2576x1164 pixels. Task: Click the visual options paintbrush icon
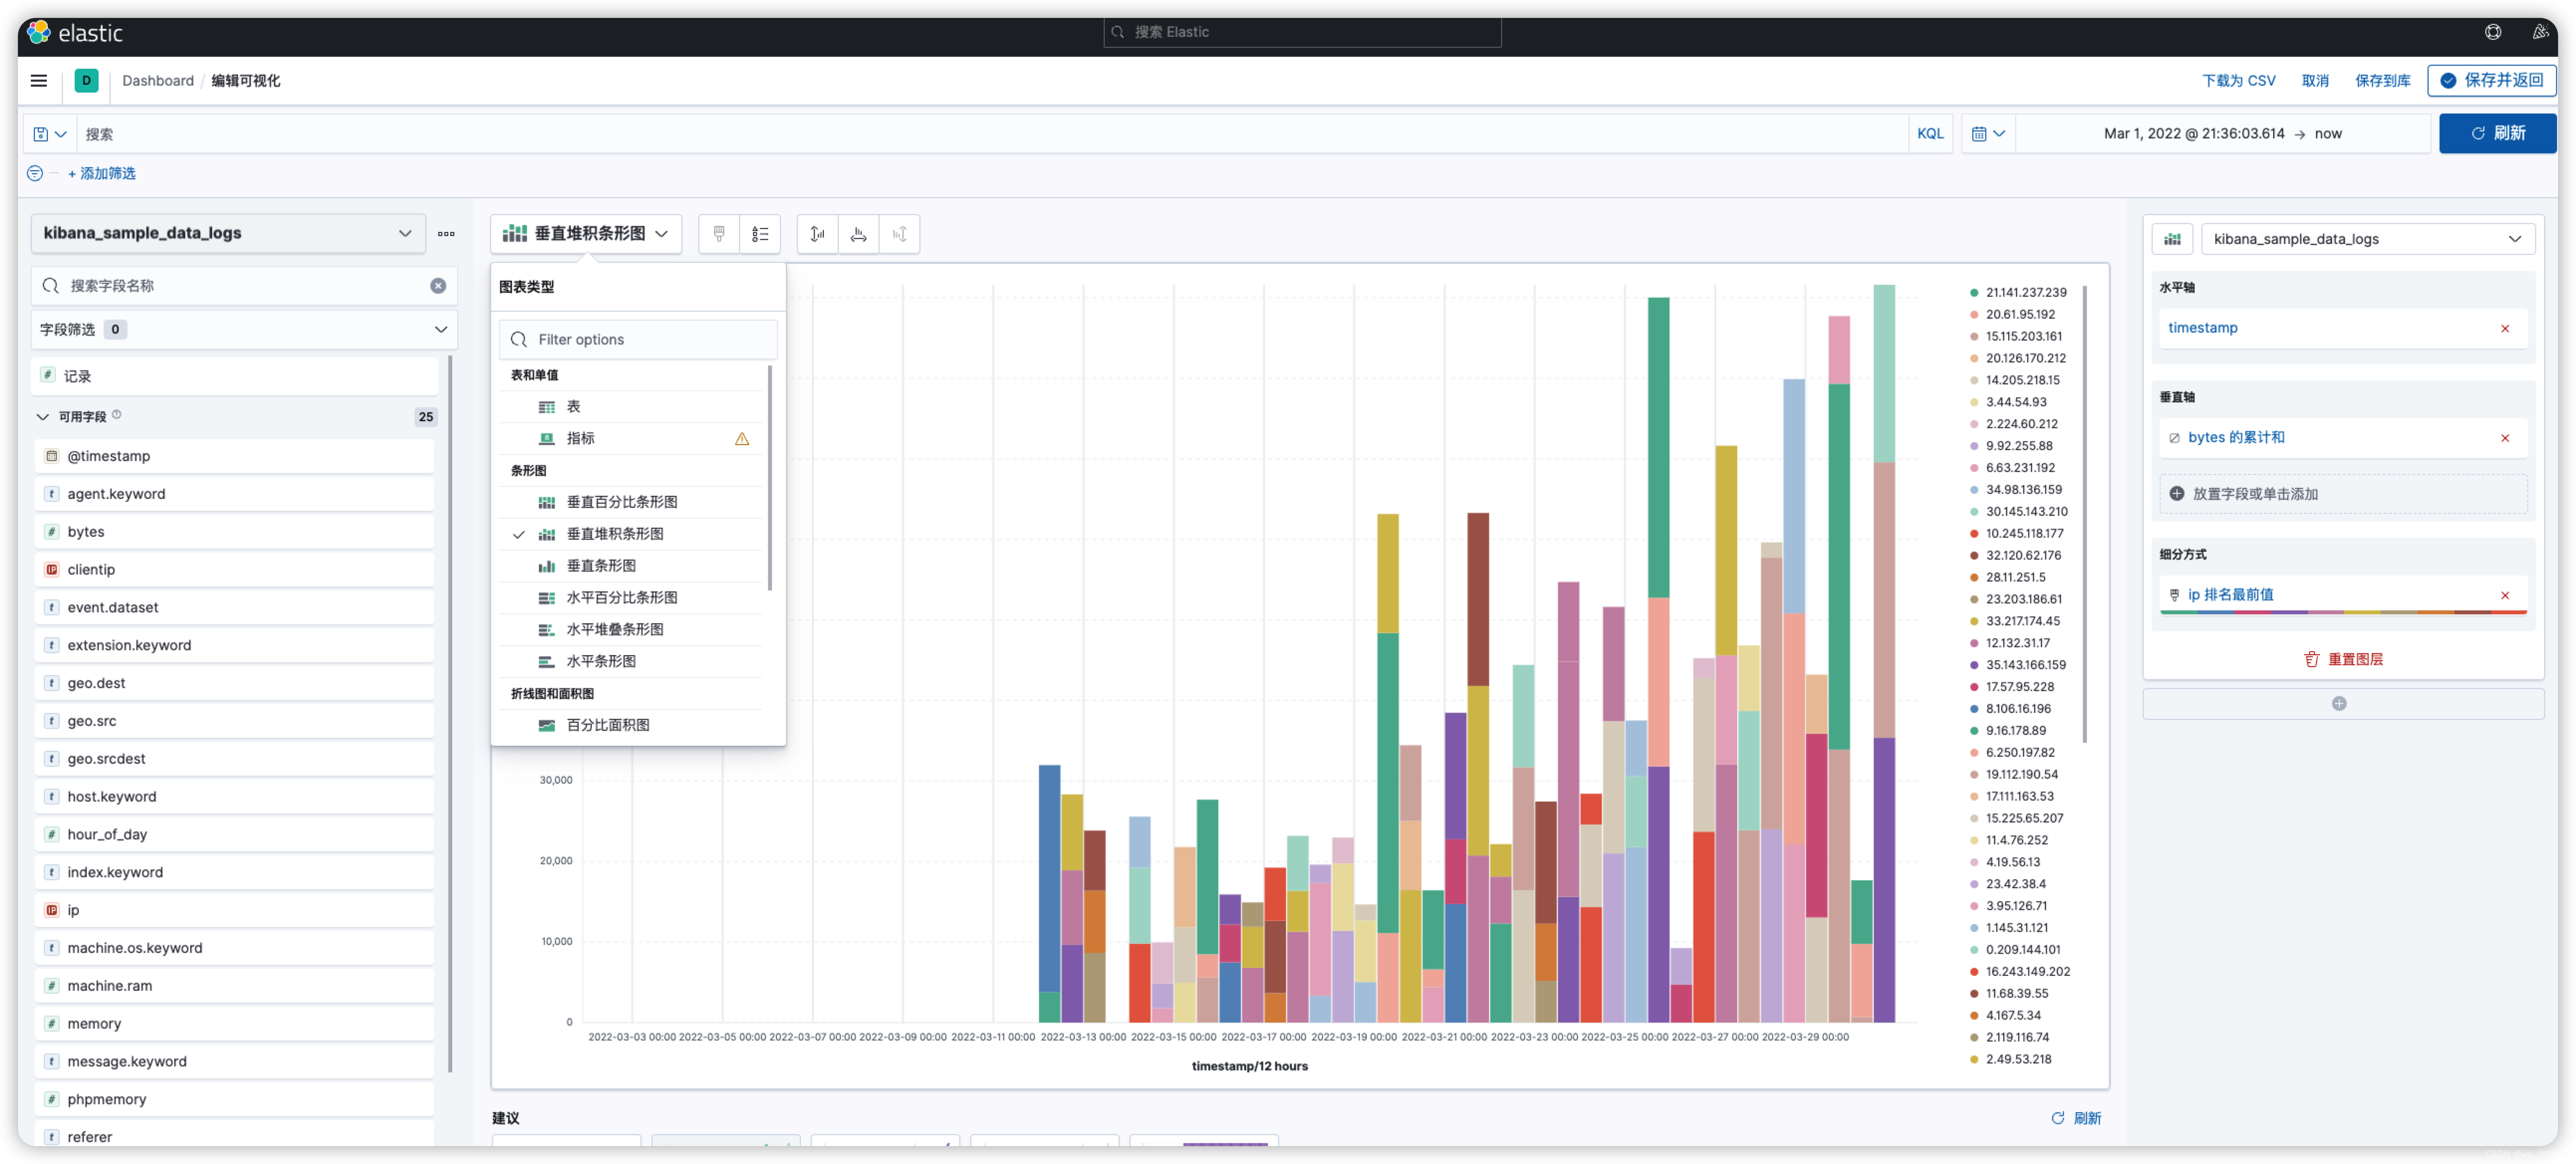click(718, 234)
